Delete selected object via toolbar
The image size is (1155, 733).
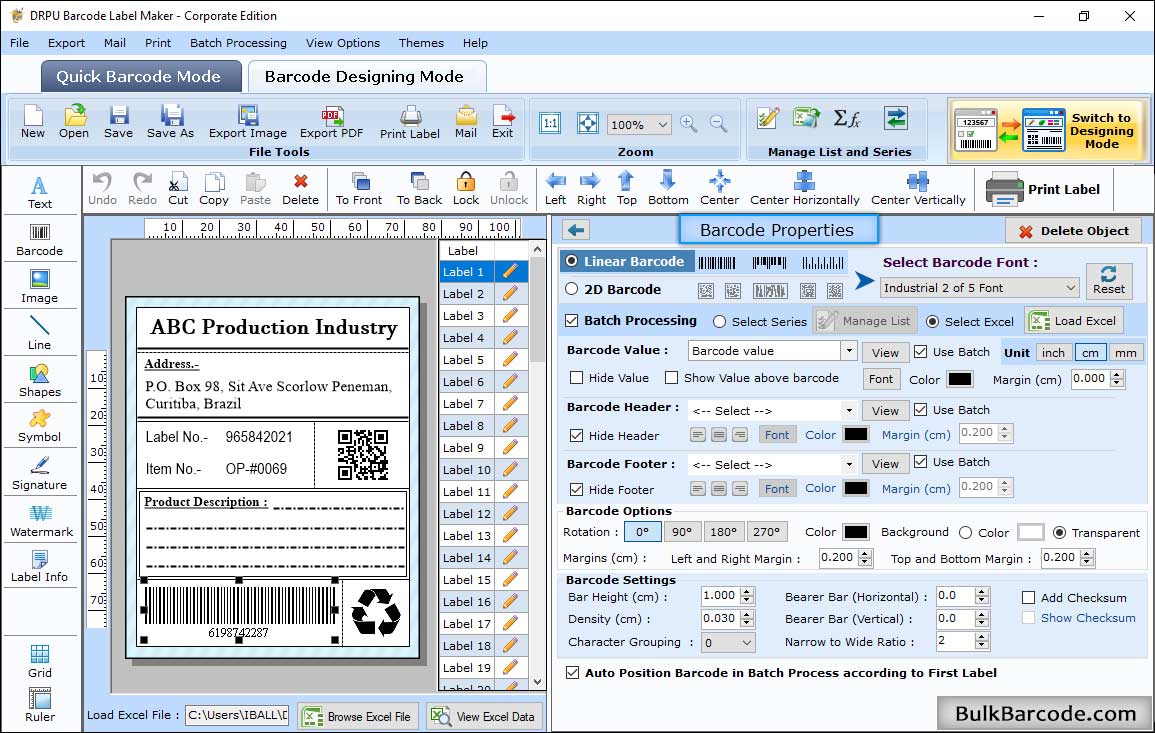click(301, 189)
